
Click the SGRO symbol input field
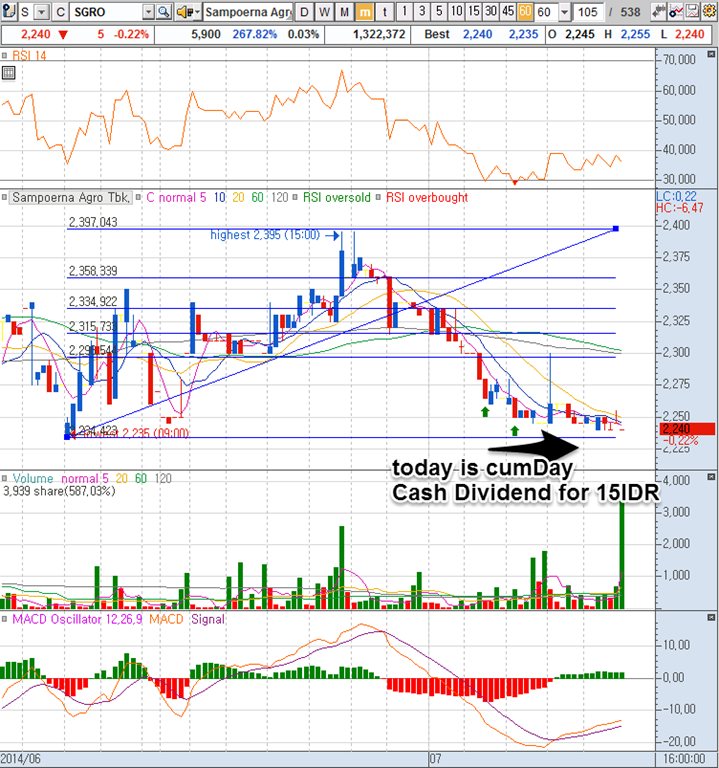pyautogui.click(x=106, y=11)
